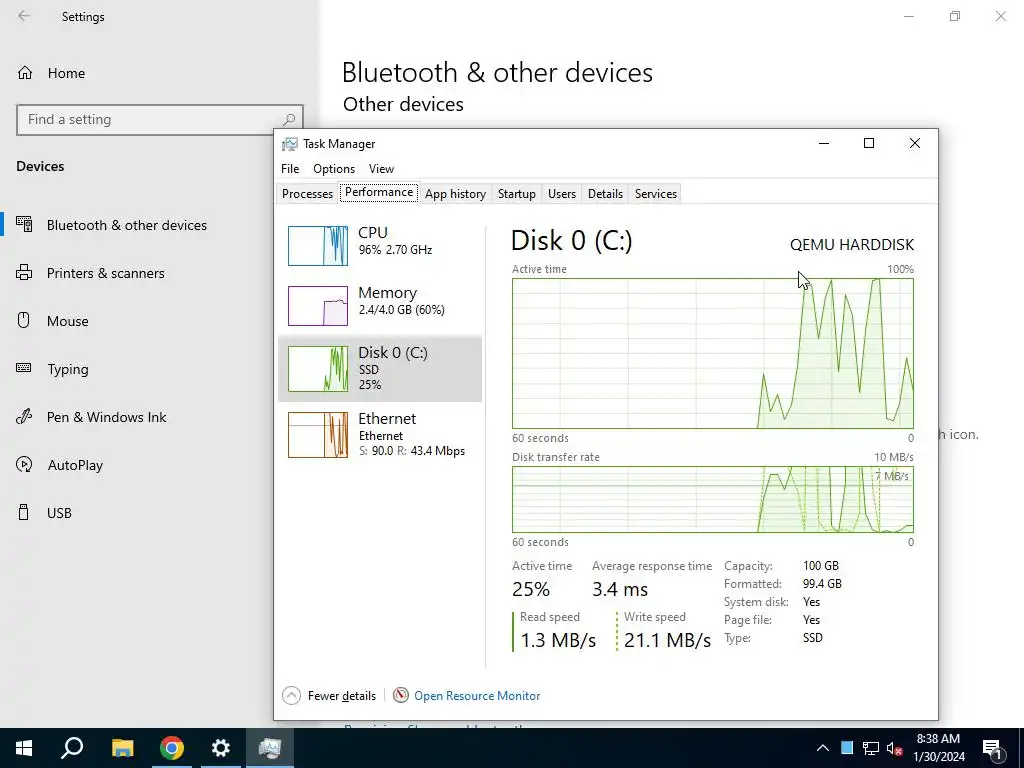Click the 100 GB capacity value
The width and height of the screenshot is (1024, 768).
click(x=821, y=566)
